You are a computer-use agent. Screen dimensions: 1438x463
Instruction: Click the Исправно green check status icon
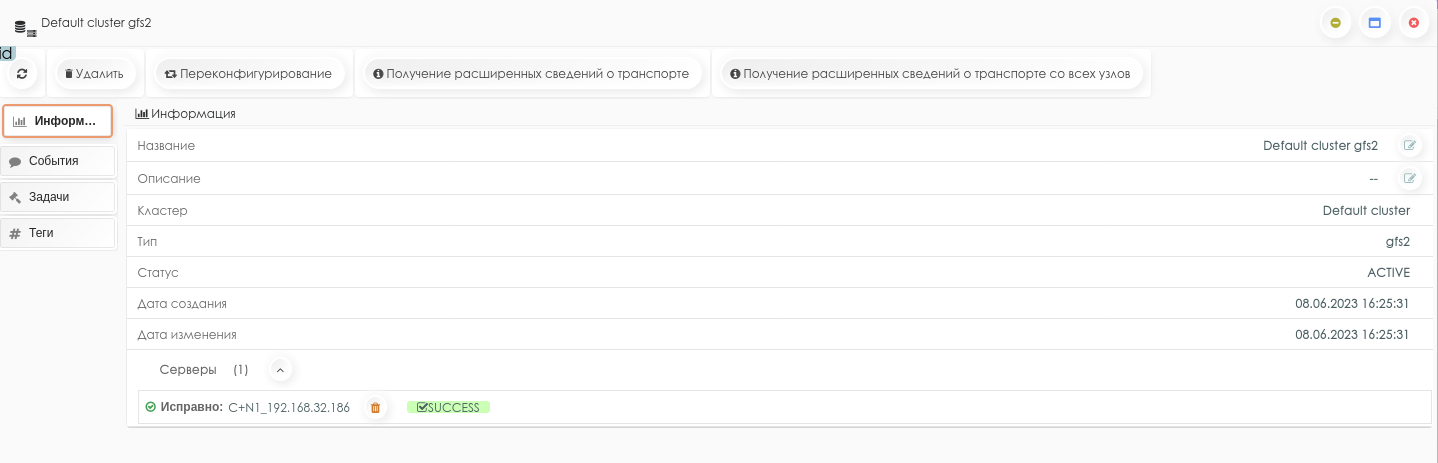coord(151,407)
